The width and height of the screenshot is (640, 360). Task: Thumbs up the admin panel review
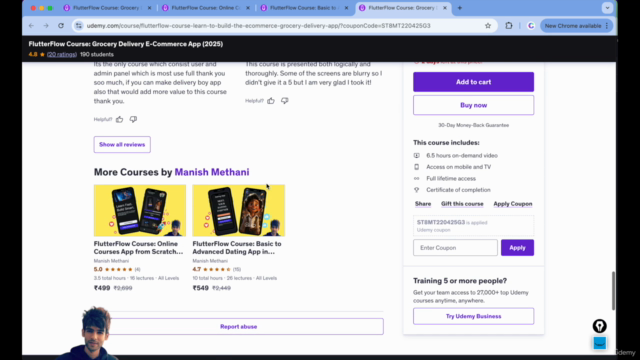coord(120,119)
